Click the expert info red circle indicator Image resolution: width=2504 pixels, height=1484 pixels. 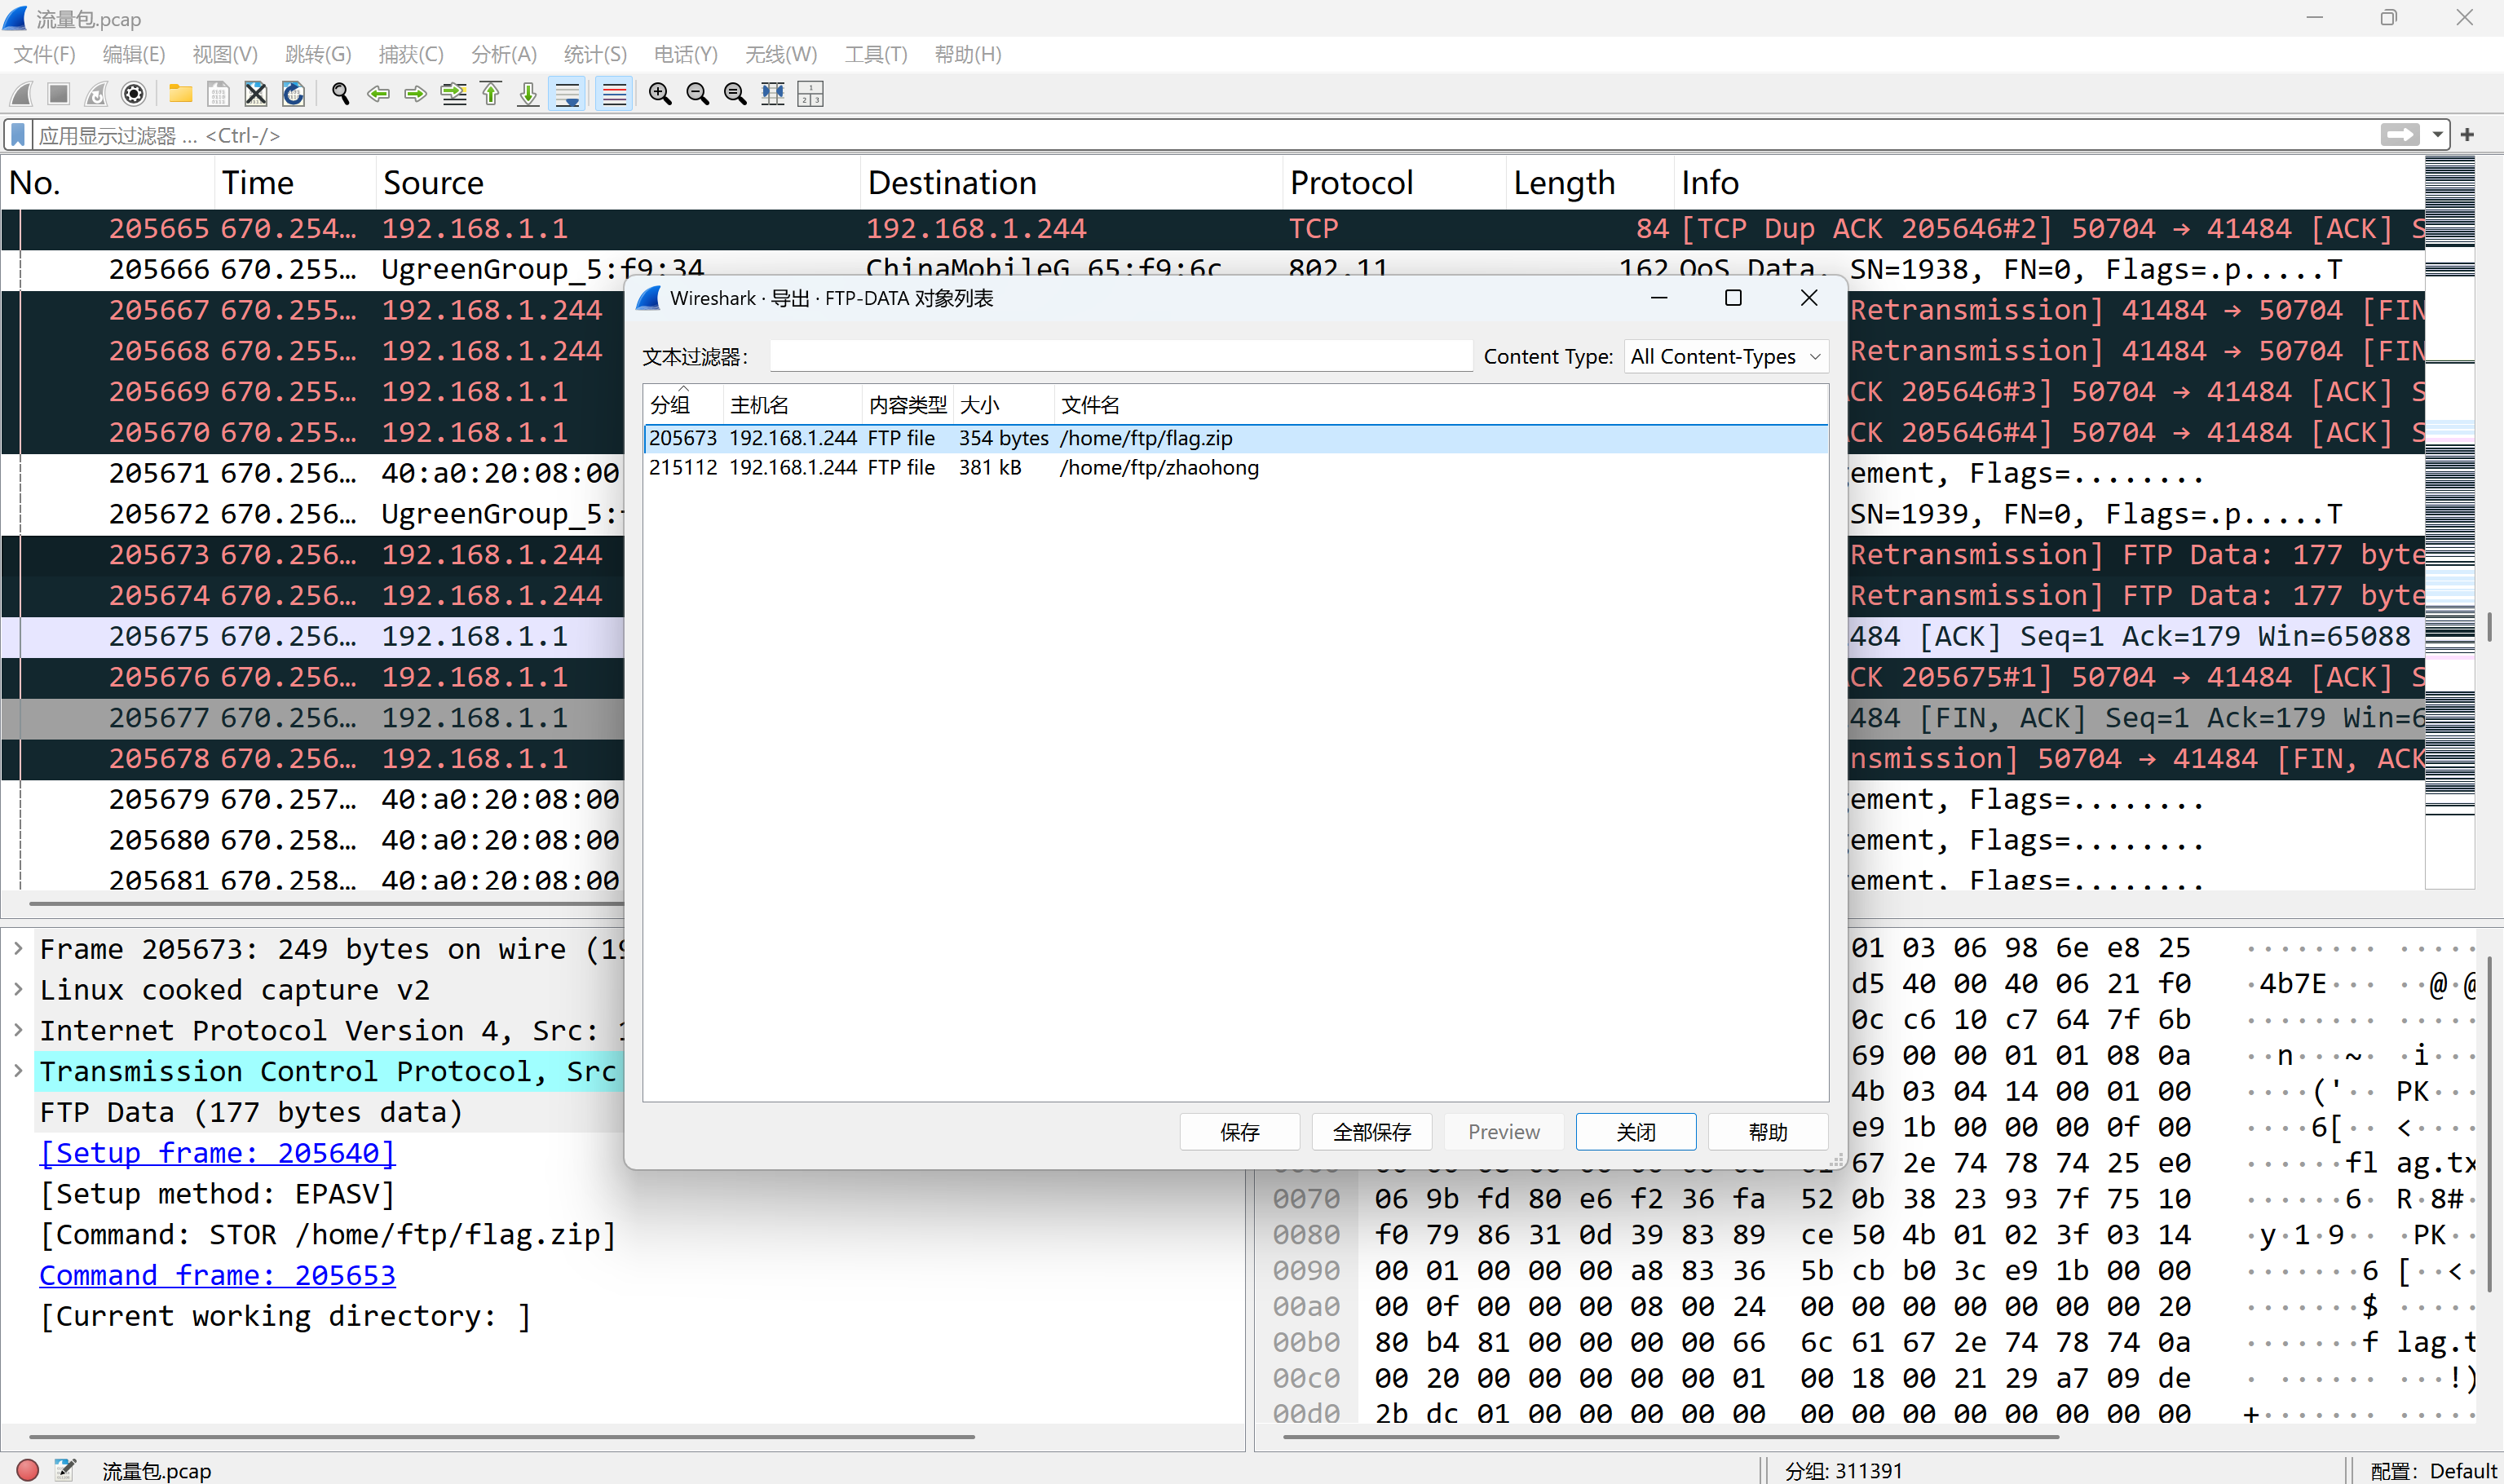coord(27,1469)
